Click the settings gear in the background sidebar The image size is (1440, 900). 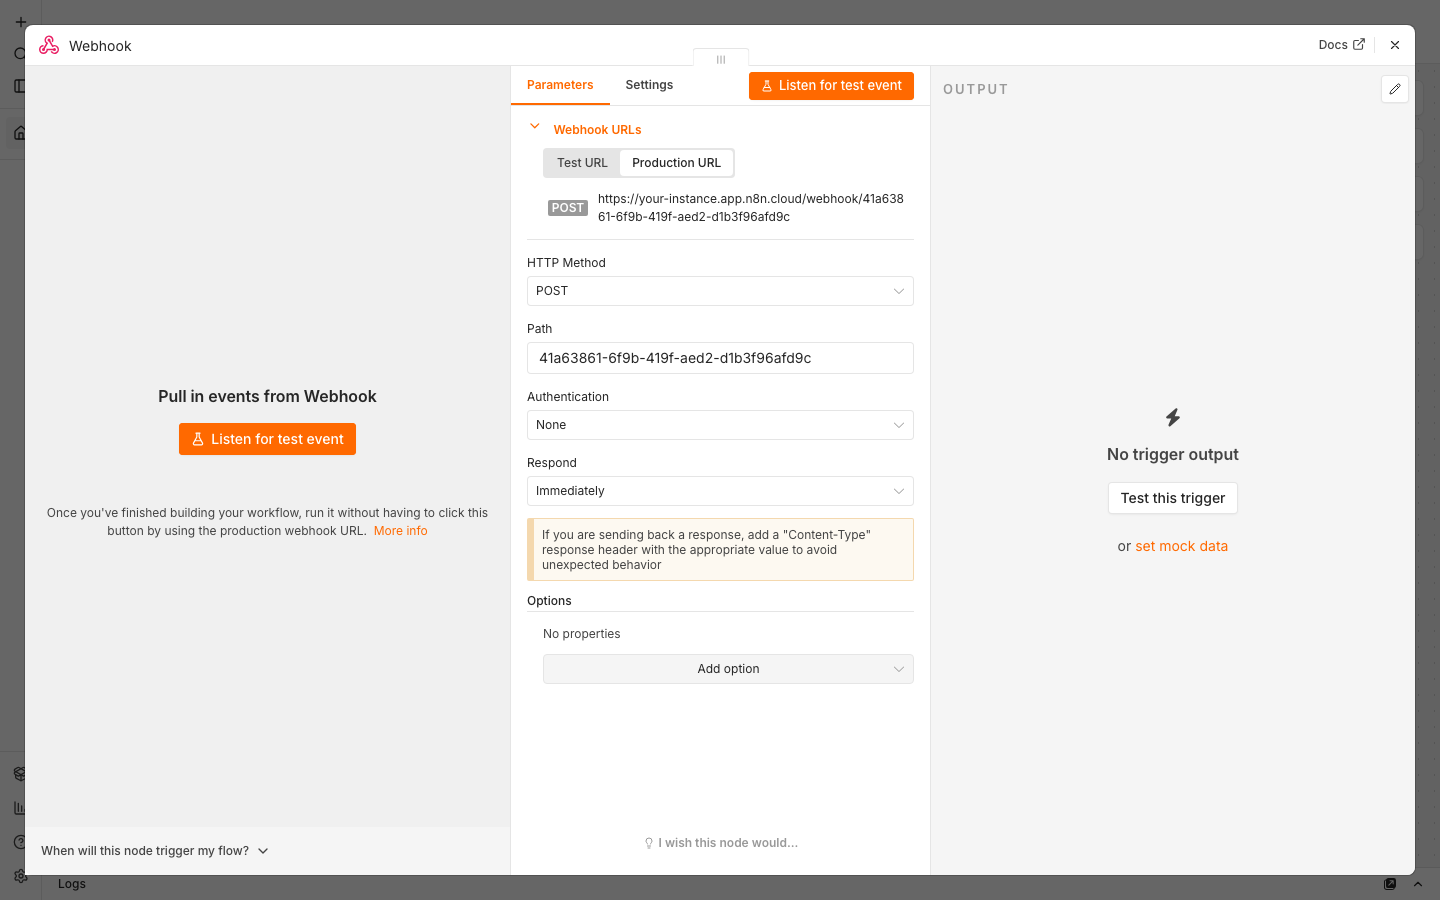point(19,876)
